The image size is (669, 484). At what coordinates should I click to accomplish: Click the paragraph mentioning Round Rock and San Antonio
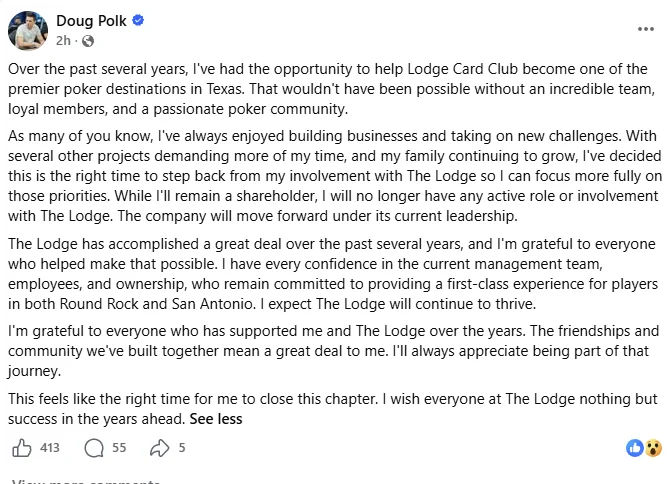click(x=333, y=274)
